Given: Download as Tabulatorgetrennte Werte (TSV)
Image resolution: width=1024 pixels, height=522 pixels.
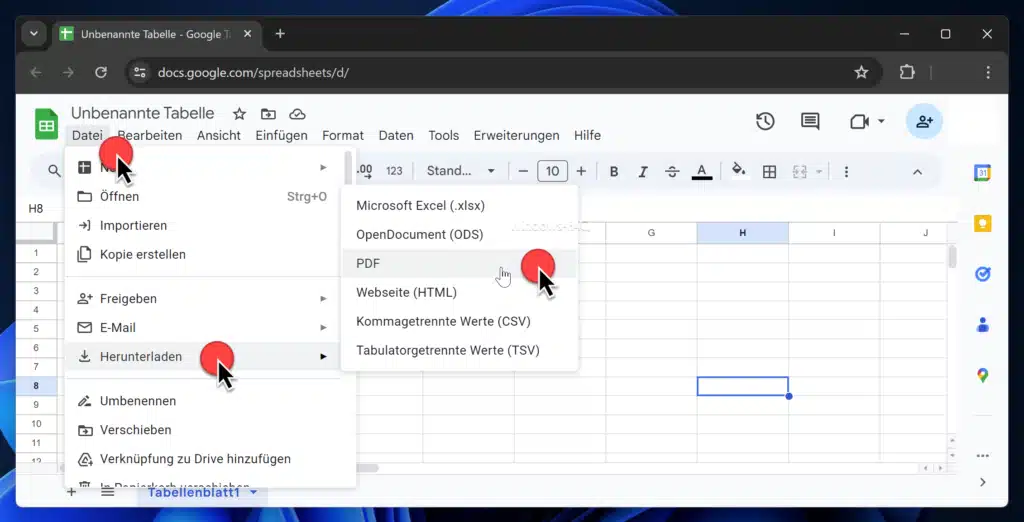Looking at the screenshot, I should tap(460, 350).
